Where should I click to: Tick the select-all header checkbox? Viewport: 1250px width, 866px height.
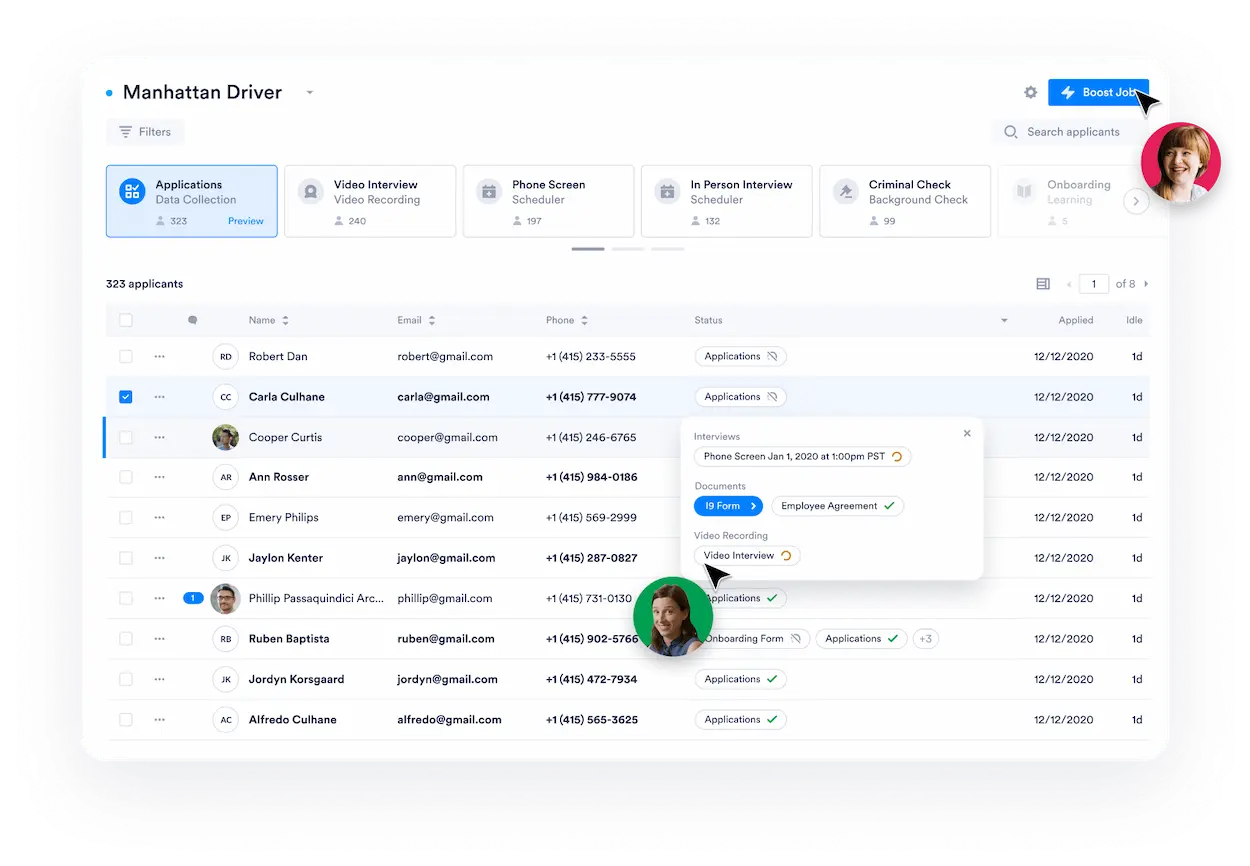(126, 321)
